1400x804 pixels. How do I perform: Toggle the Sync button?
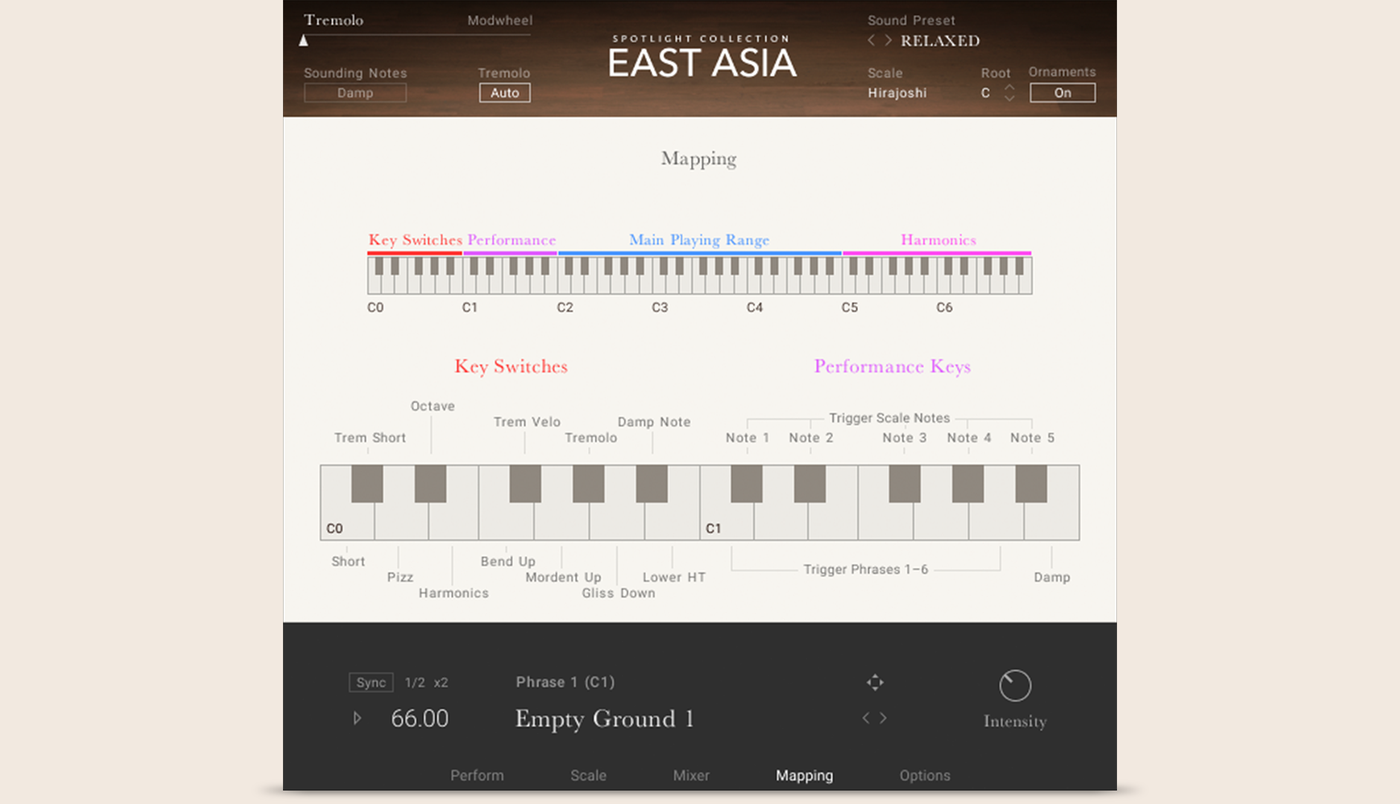[371, 683]
